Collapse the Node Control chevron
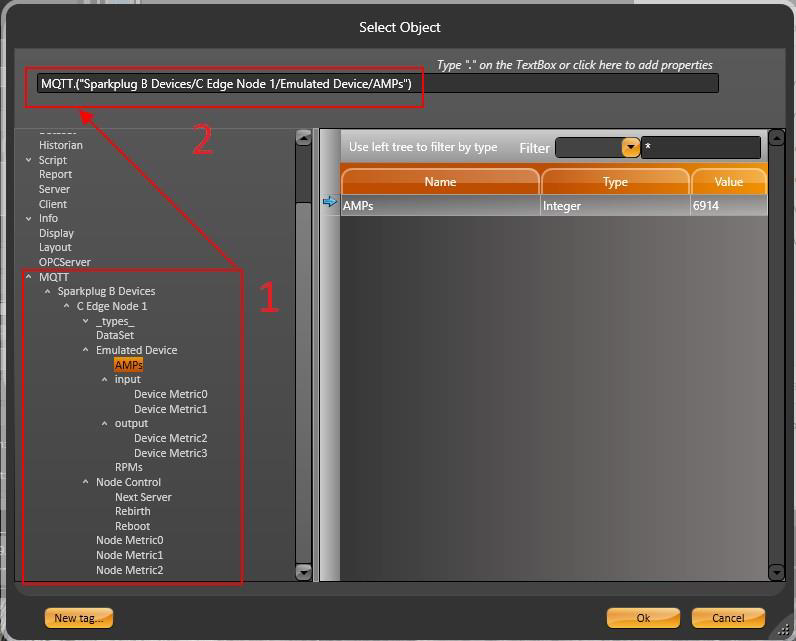This screenshot has width=796, height=641. click(85, 482)
